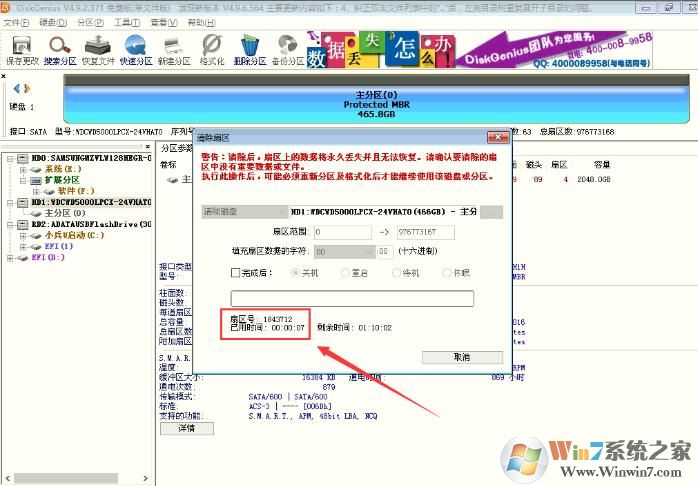The width and height of the screenshot is (698, 486).
Task: Click the DiskGenius data-loss help banner
Action: pyautogui.click(x=381, y=50)
